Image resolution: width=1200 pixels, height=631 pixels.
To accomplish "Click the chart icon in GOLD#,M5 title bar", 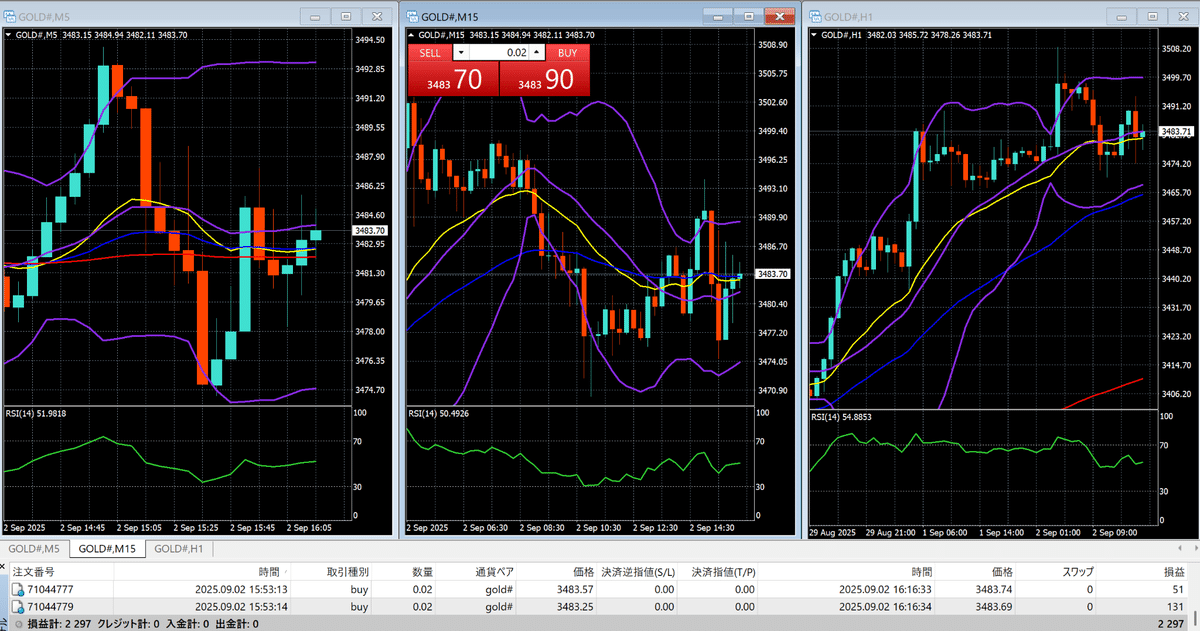I will [11, 15].
